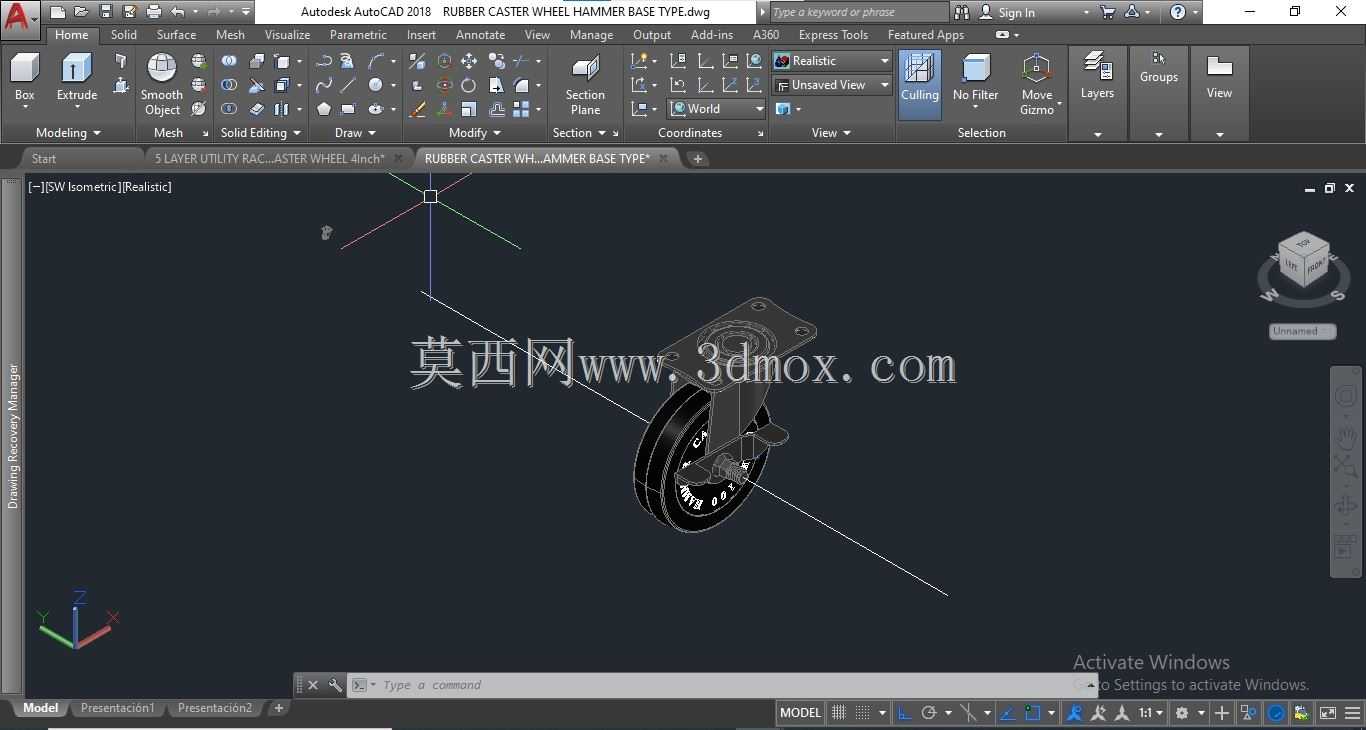
Task: Open the Move Gizmo tool
Action: [1037, 84]
